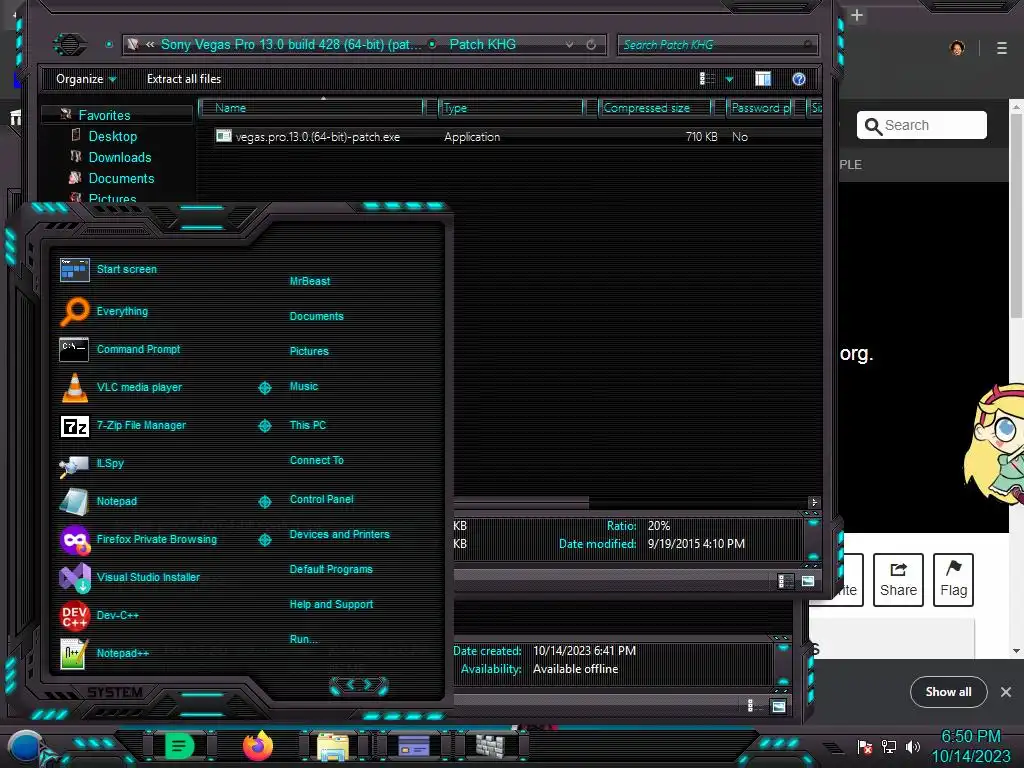This screenshot has height=768, width=1024.
Task: Click browser Search box on the webpage
Action: pyautogui.click(x=921, y=125)
